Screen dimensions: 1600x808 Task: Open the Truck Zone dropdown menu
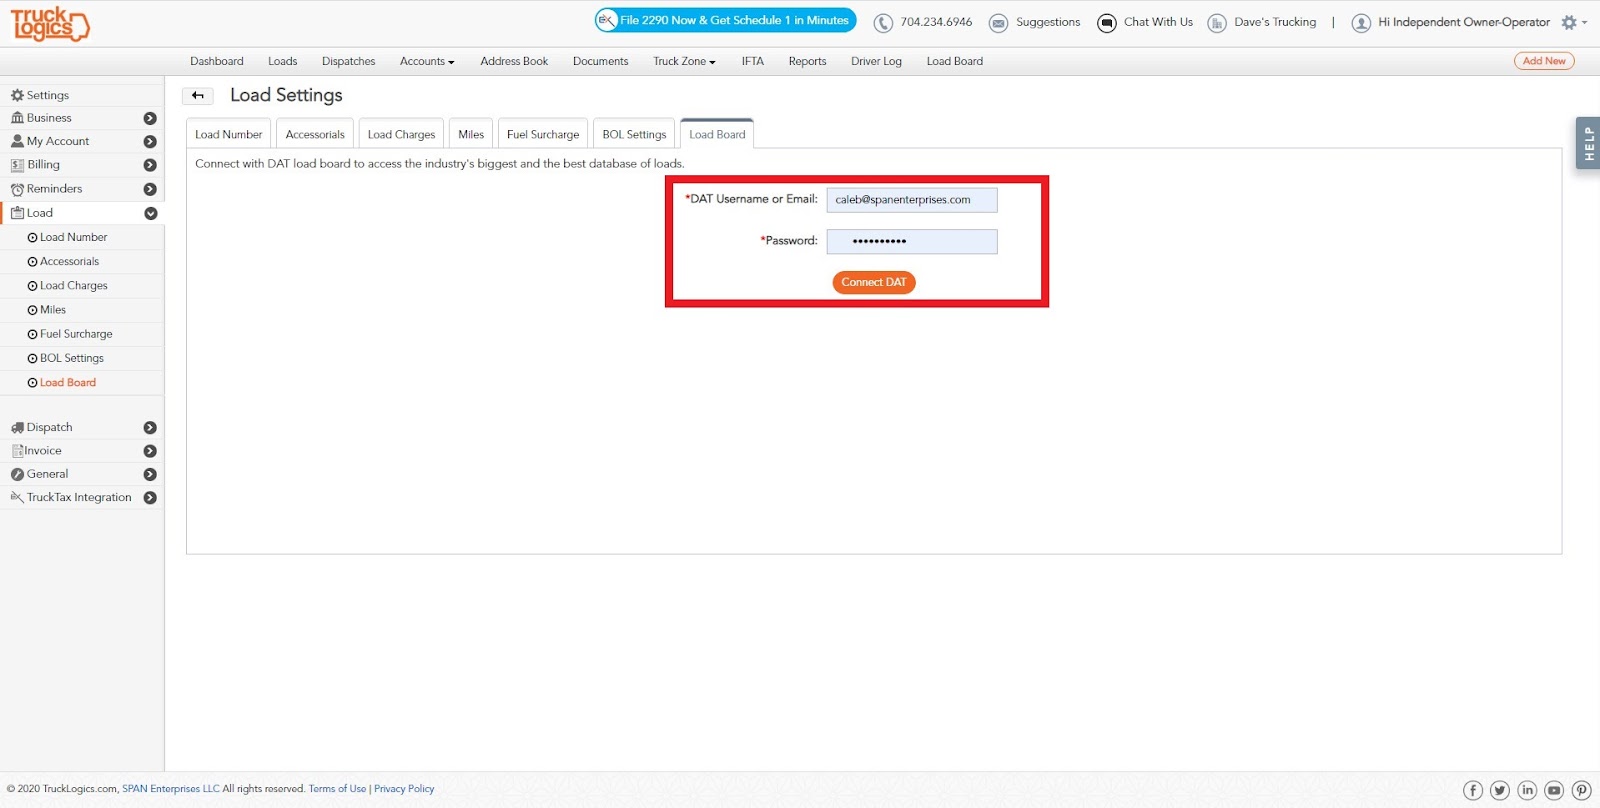point(685,61)
